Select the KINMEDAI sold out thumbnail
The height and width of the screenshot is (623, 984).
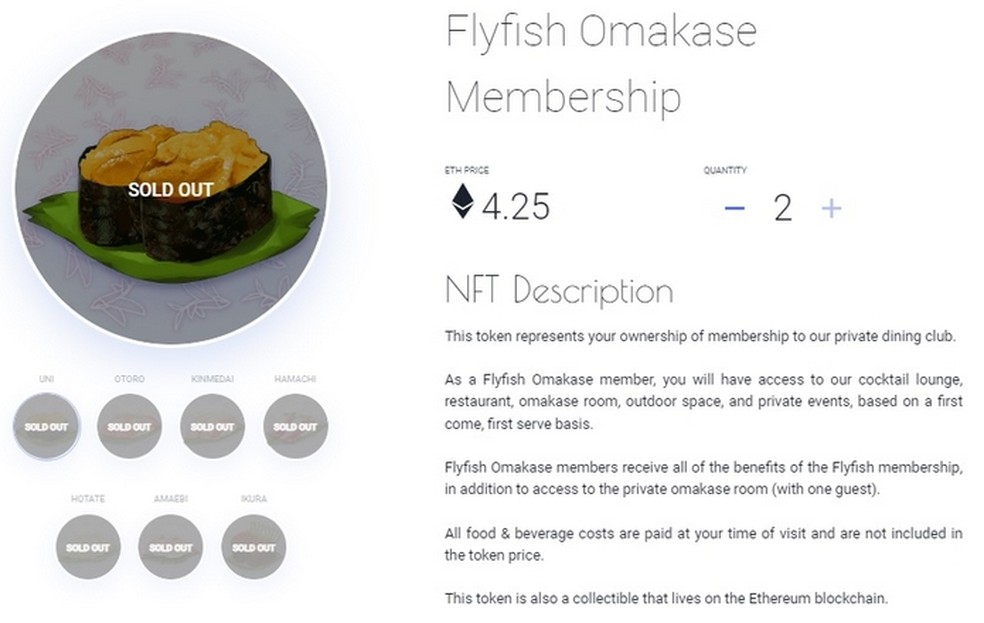[212, 427]
